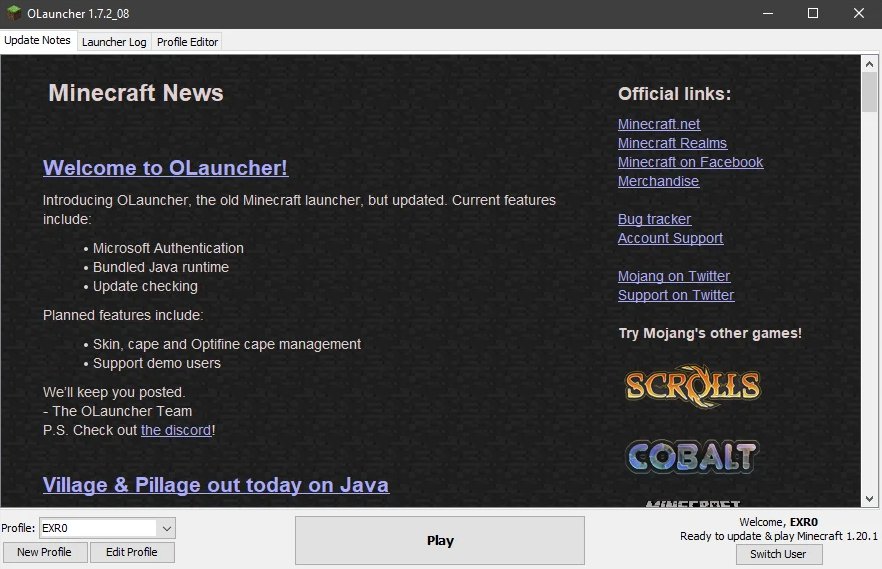
Task: Follow the discord link
Action: [176, 430]
